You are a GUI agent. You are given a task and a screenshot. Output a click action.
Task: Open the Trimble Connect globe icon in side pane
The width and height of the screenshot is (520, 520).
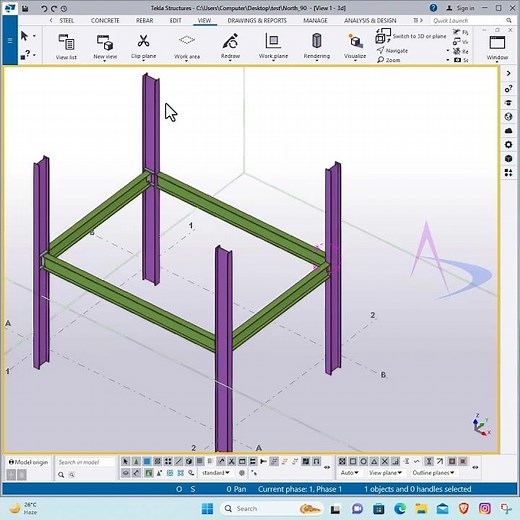[x=508, y=117]
